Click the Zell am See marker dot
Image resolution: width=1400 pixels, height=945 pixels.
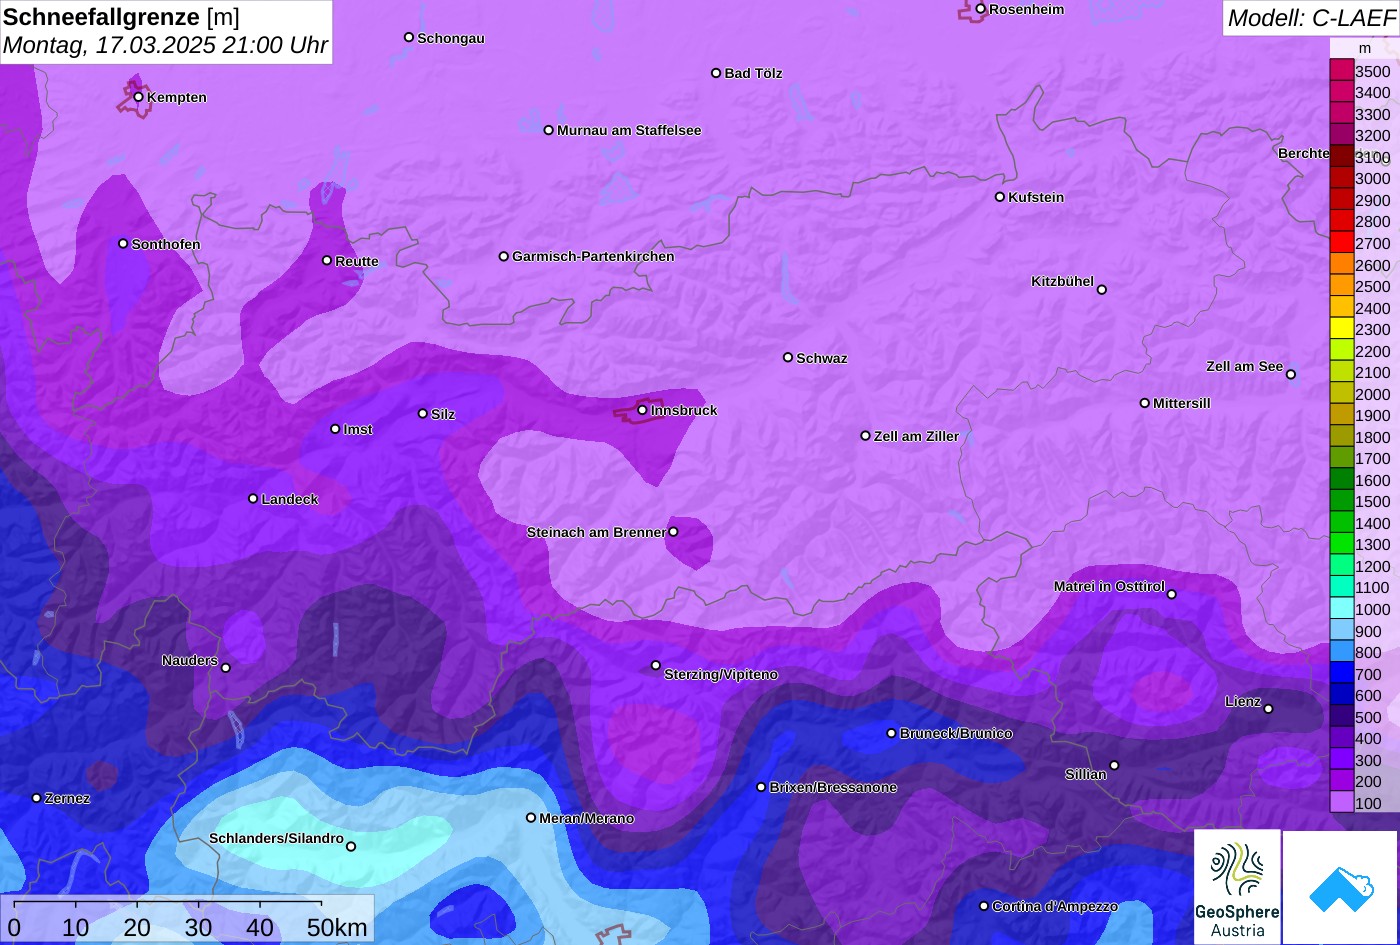point(1291,374)
